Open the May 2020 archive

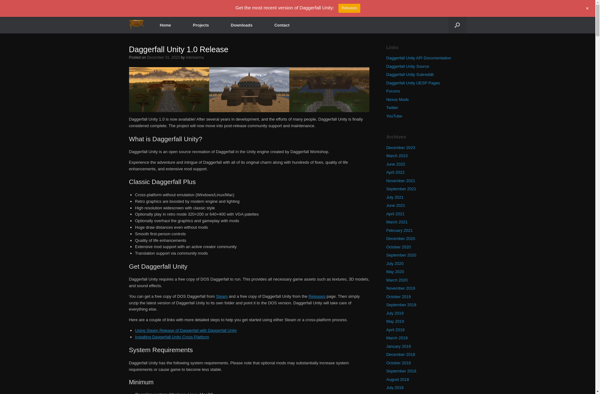coord(395,272)
